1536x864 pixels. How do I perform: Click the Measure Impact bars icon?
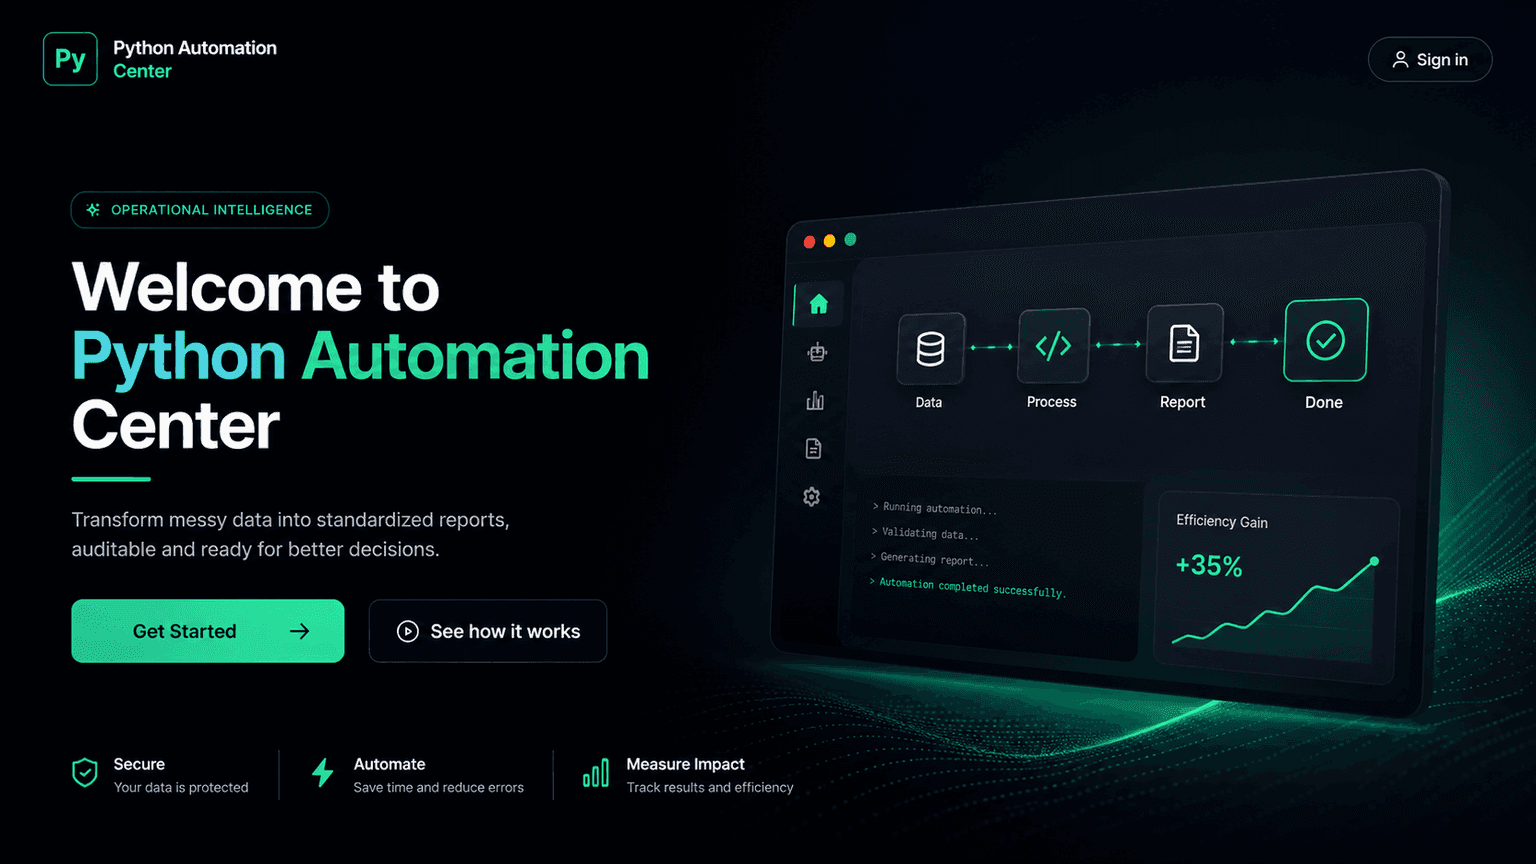[x=596, y=772]
